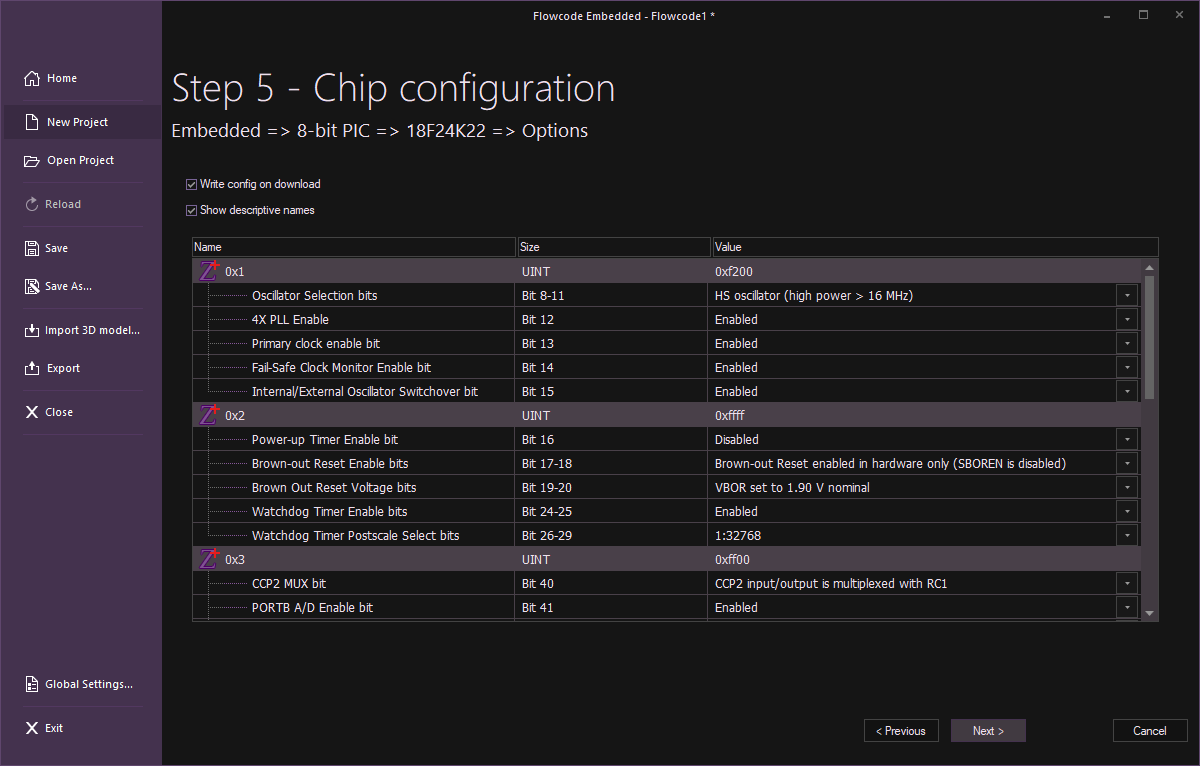
Task: Toggle the Write config on download checkbox
Action: pos(191,184)
